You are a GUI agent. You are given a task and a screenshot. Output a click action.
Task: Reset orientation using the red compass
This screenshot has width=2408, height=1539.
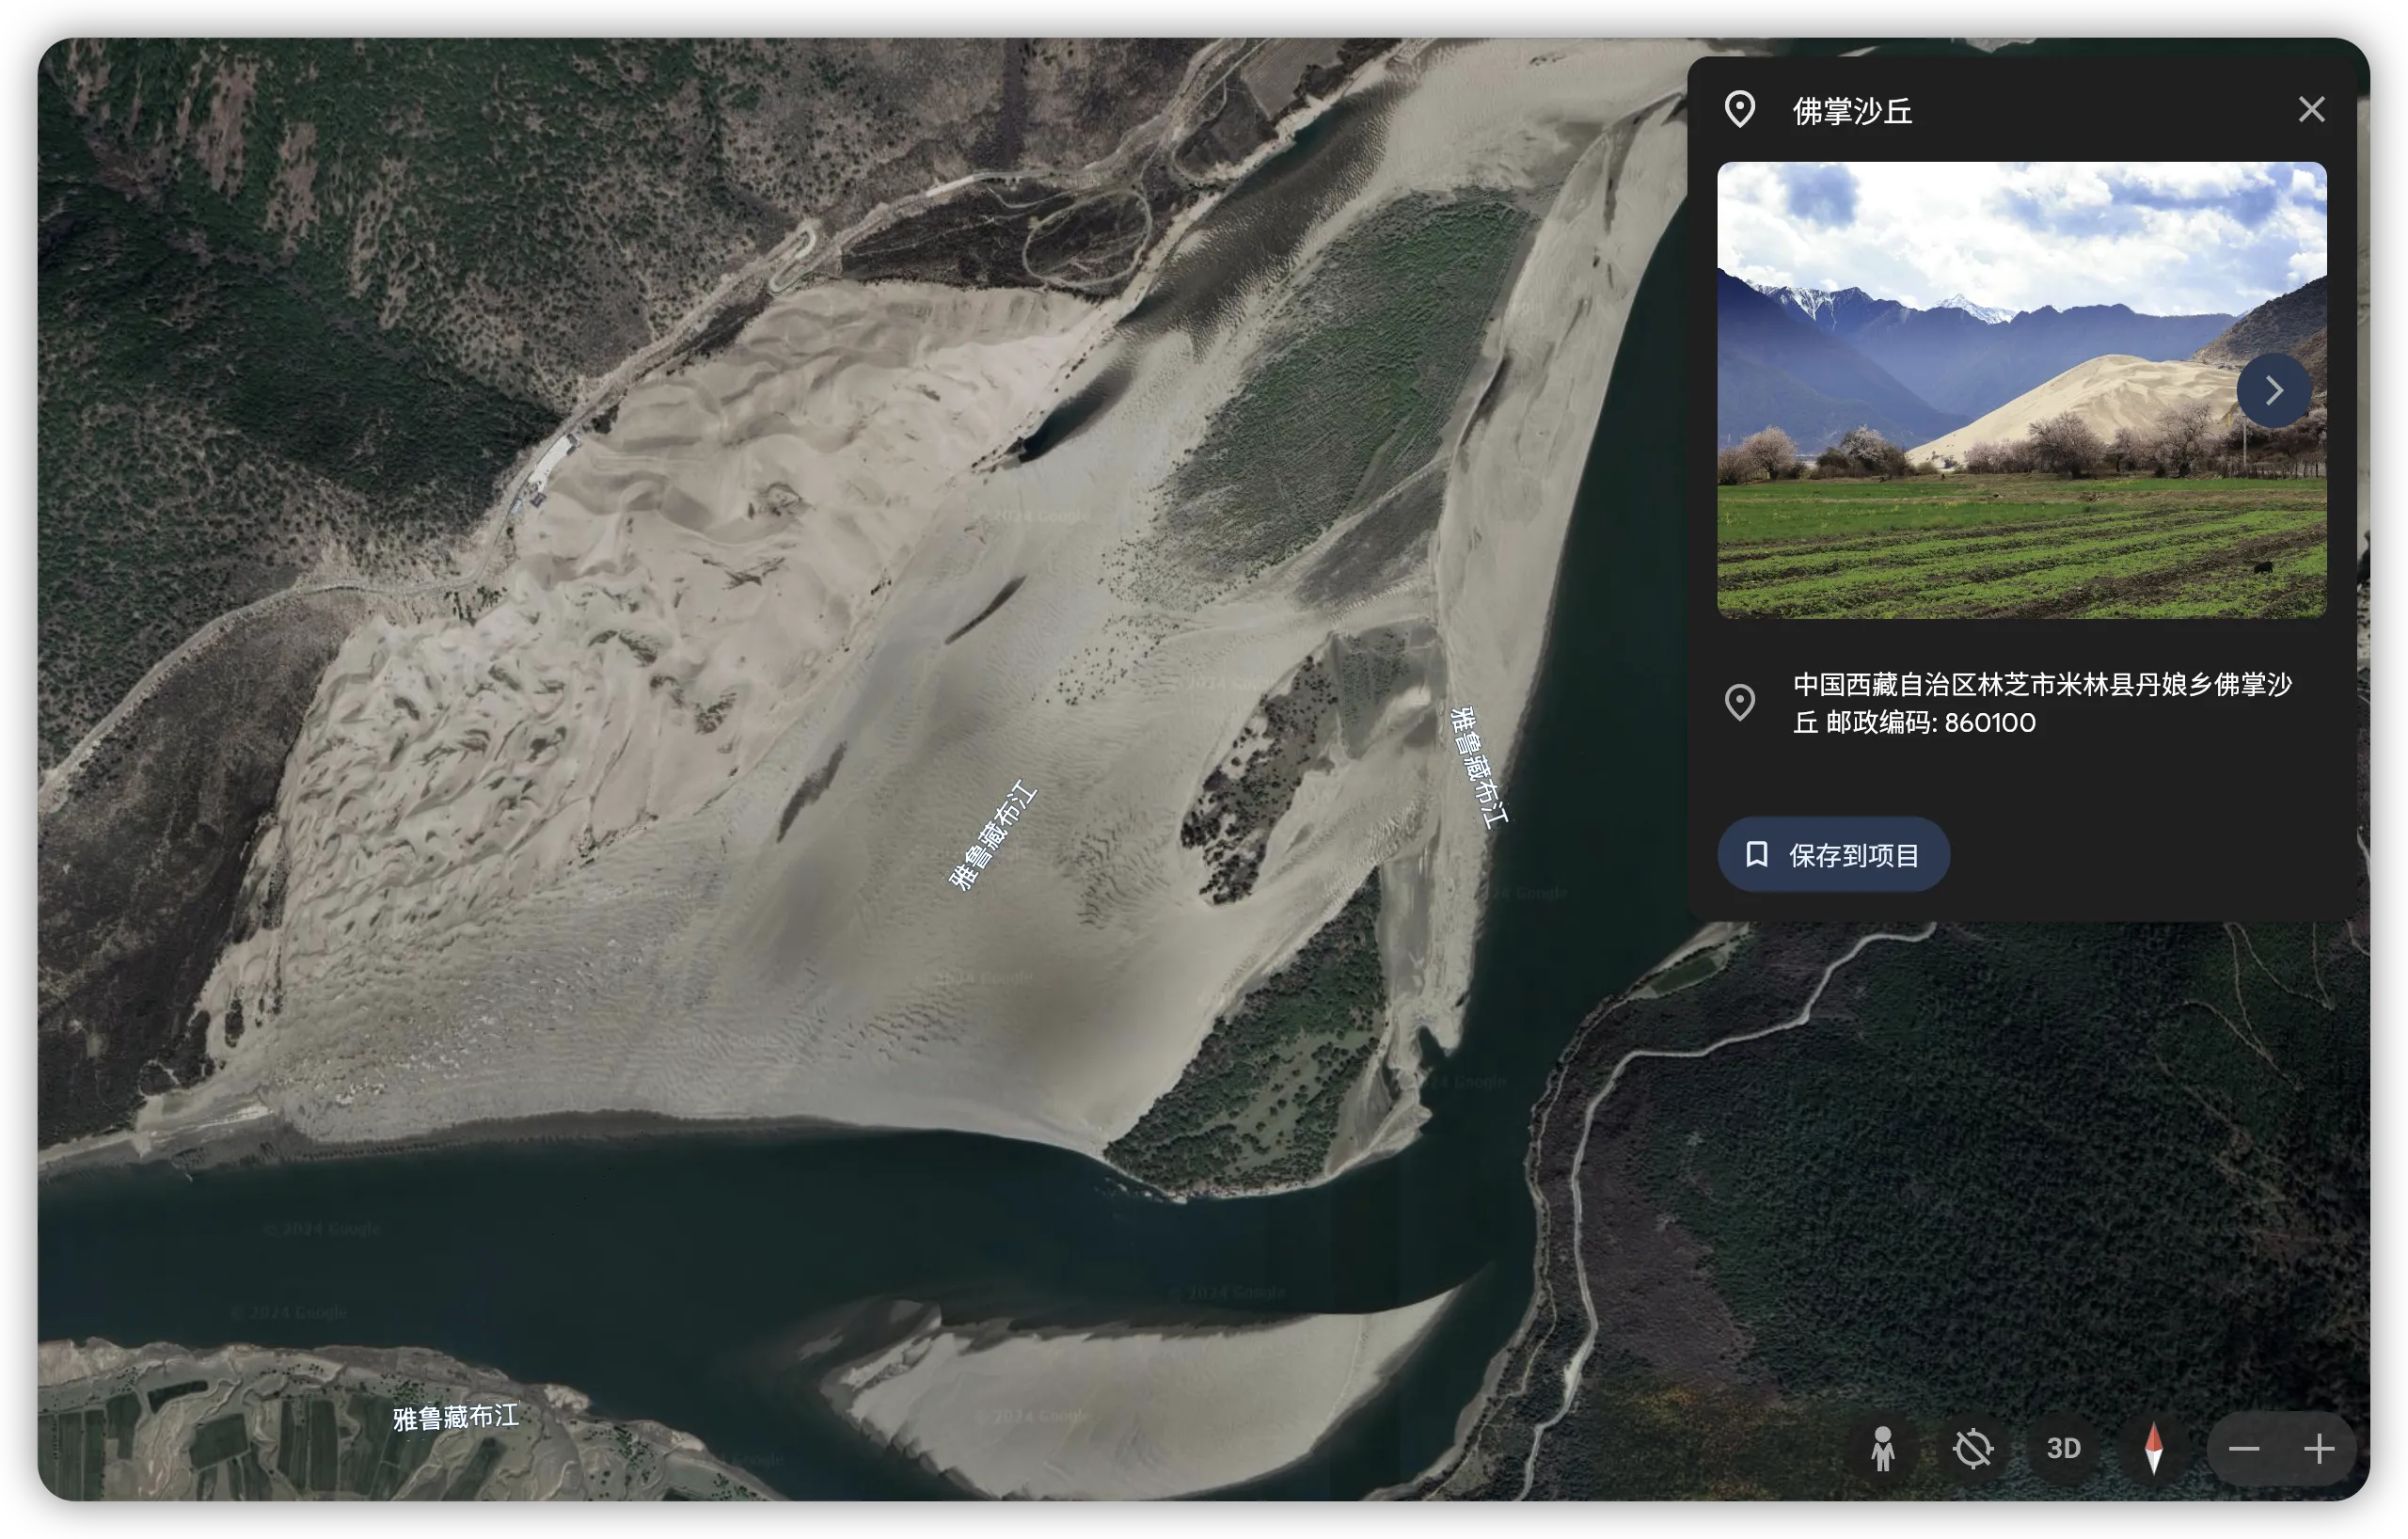[x=2154, y=1448]
